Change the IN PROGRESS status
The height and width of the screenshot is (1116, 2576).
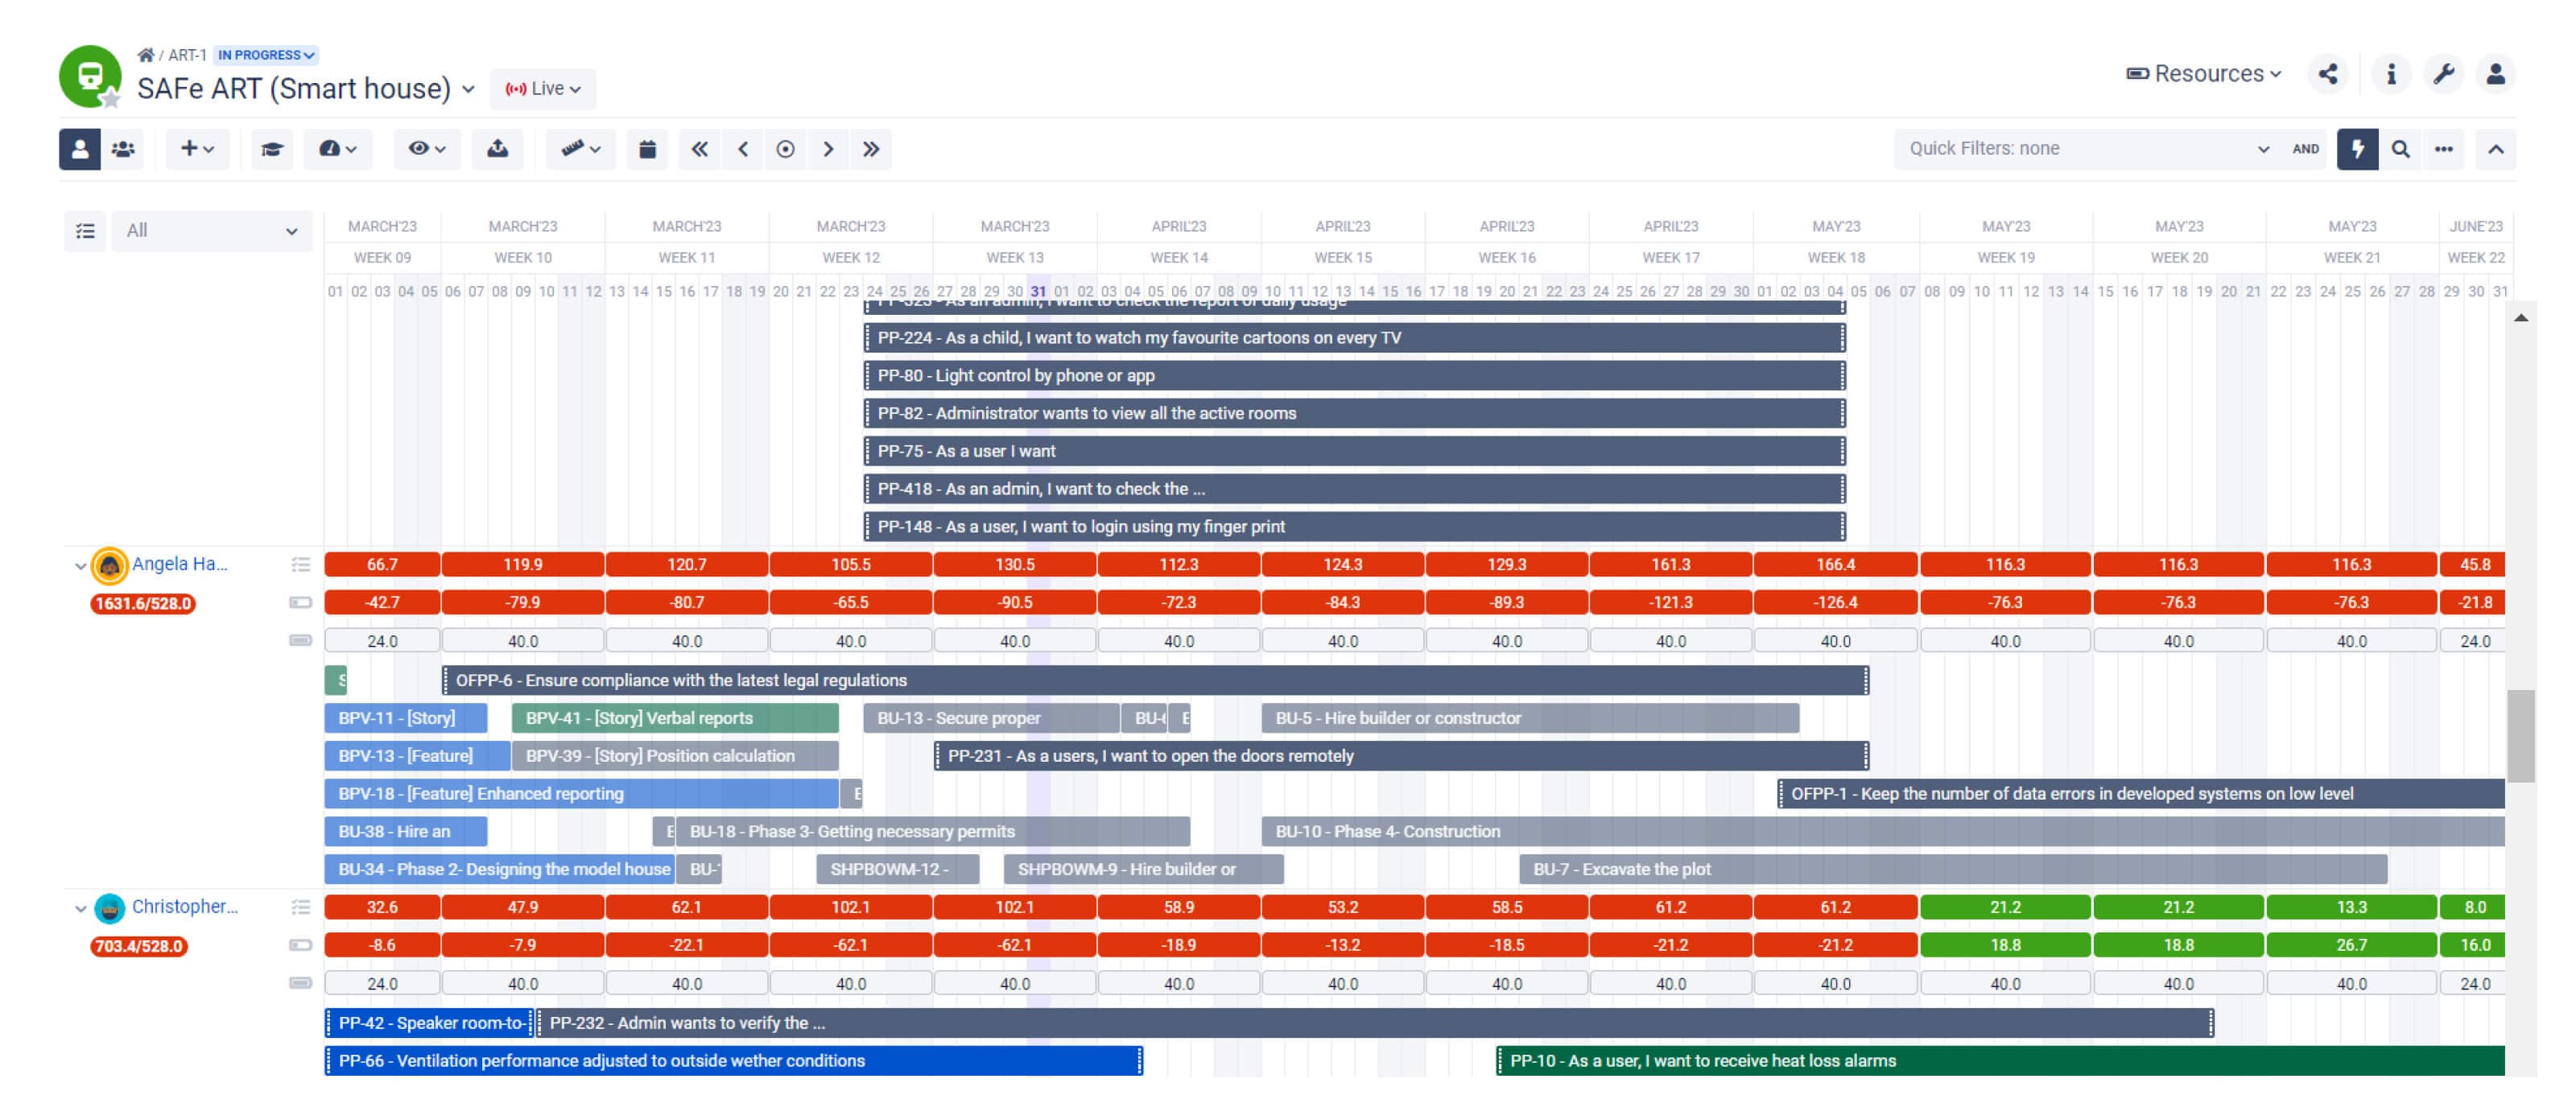[266, 55]
